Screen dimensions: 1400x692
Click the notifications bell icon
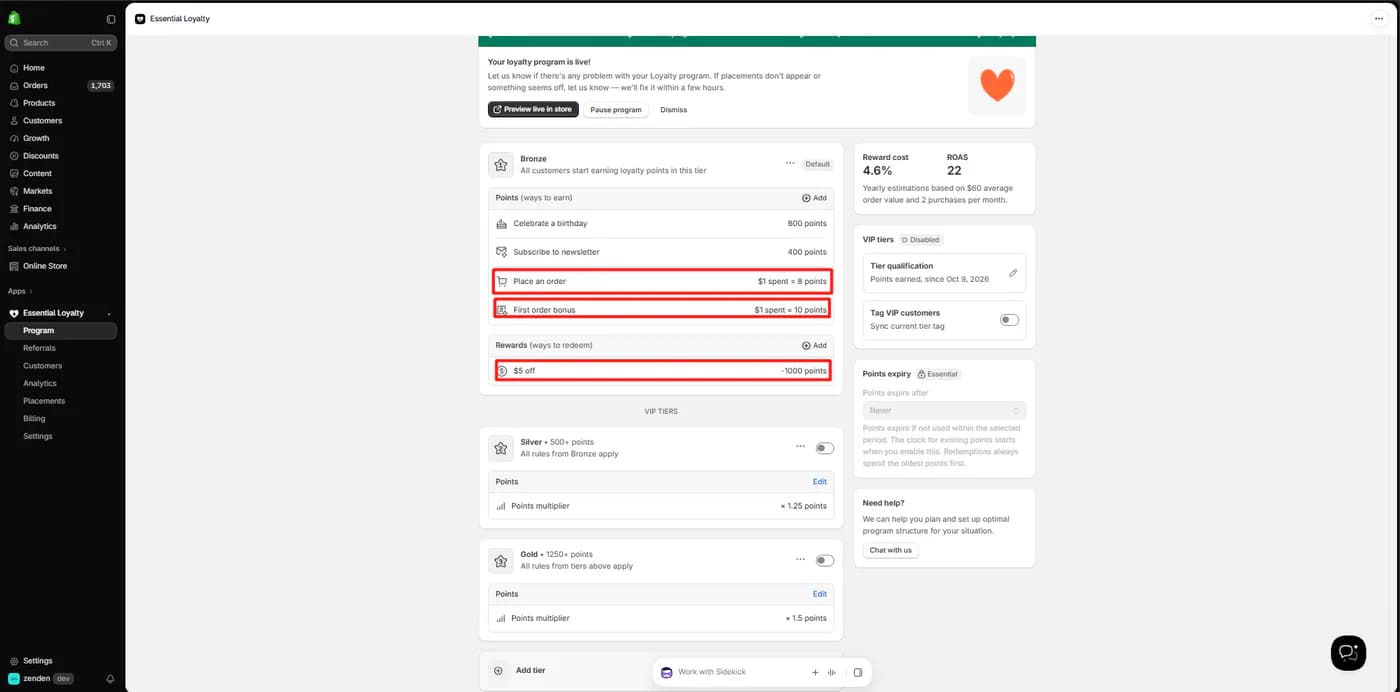click(x=110, y=678)
